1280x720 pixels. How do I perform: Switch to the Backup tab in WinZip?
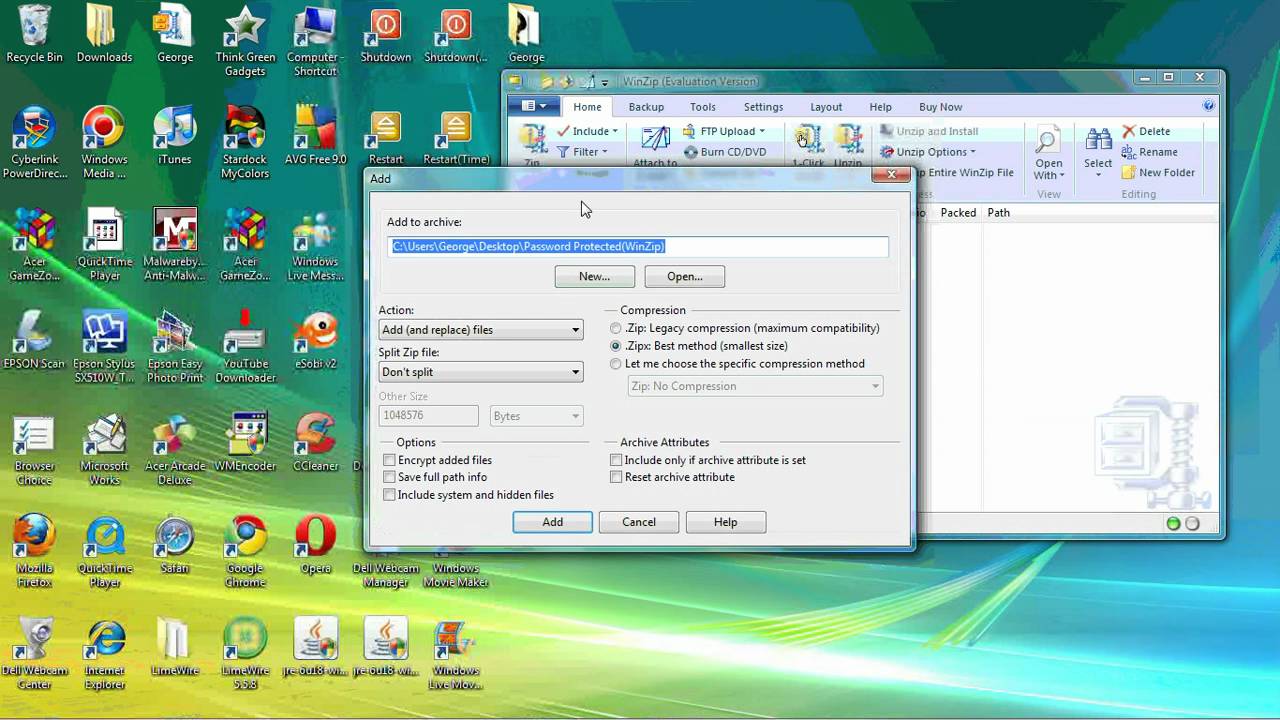[x=646, y=107]
